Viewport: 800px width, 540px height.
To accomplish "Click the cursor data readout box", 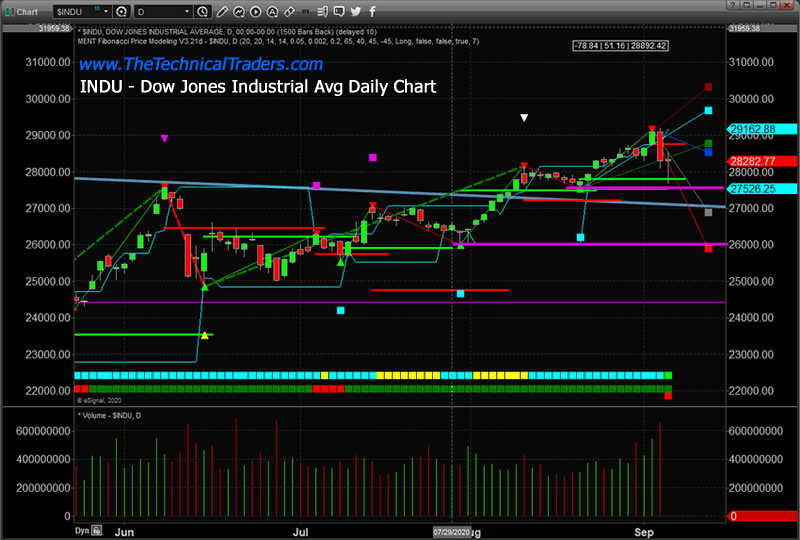I will (620, 46).
